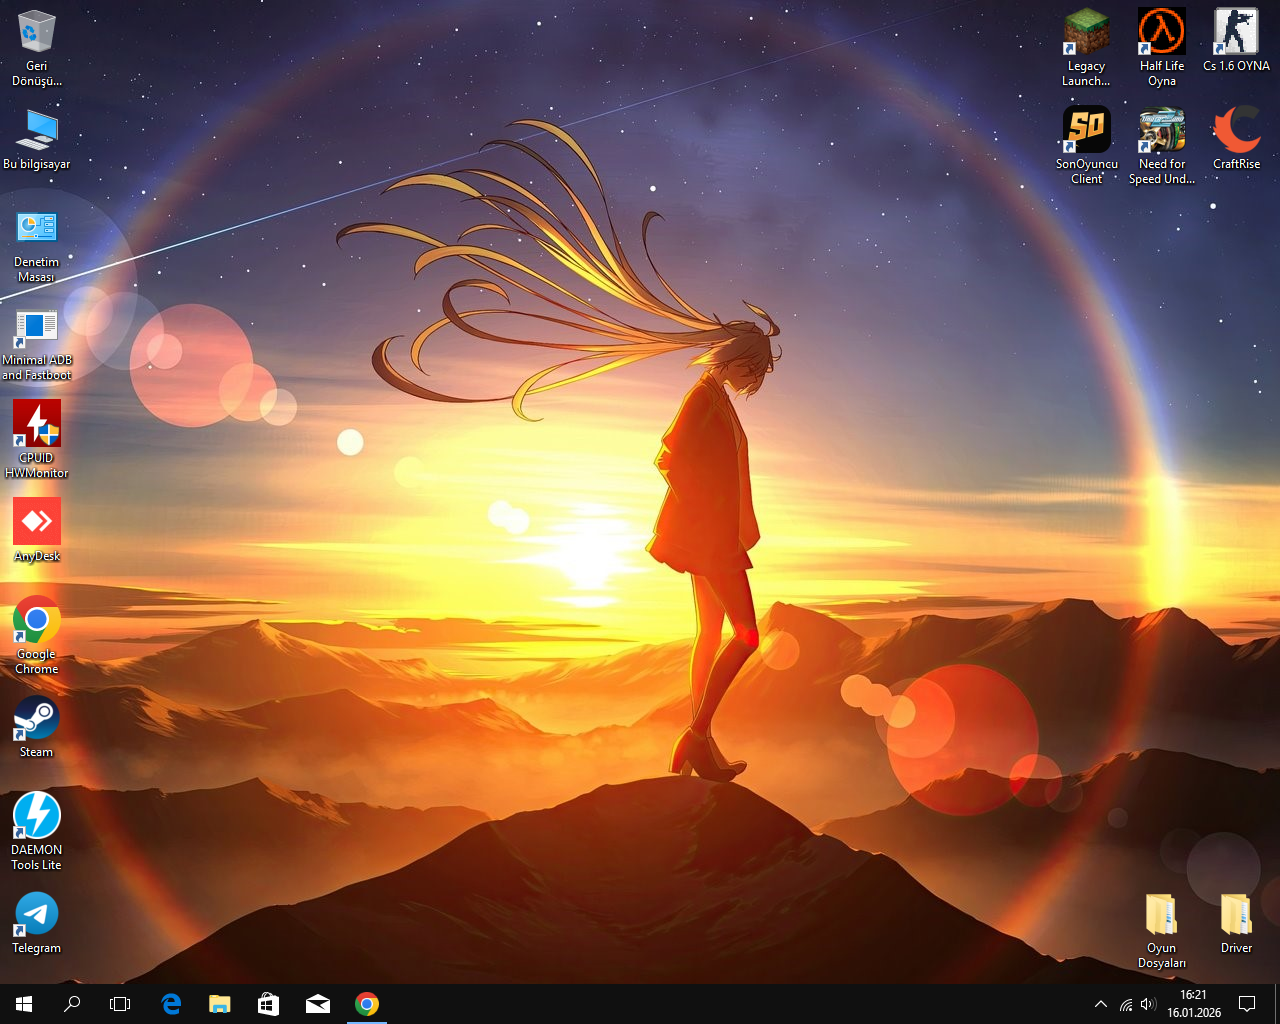Viewport: 1280px width, 1024px height.
Task: Select the SonOyuncu Client shortcut
Action: point(1087,146)
